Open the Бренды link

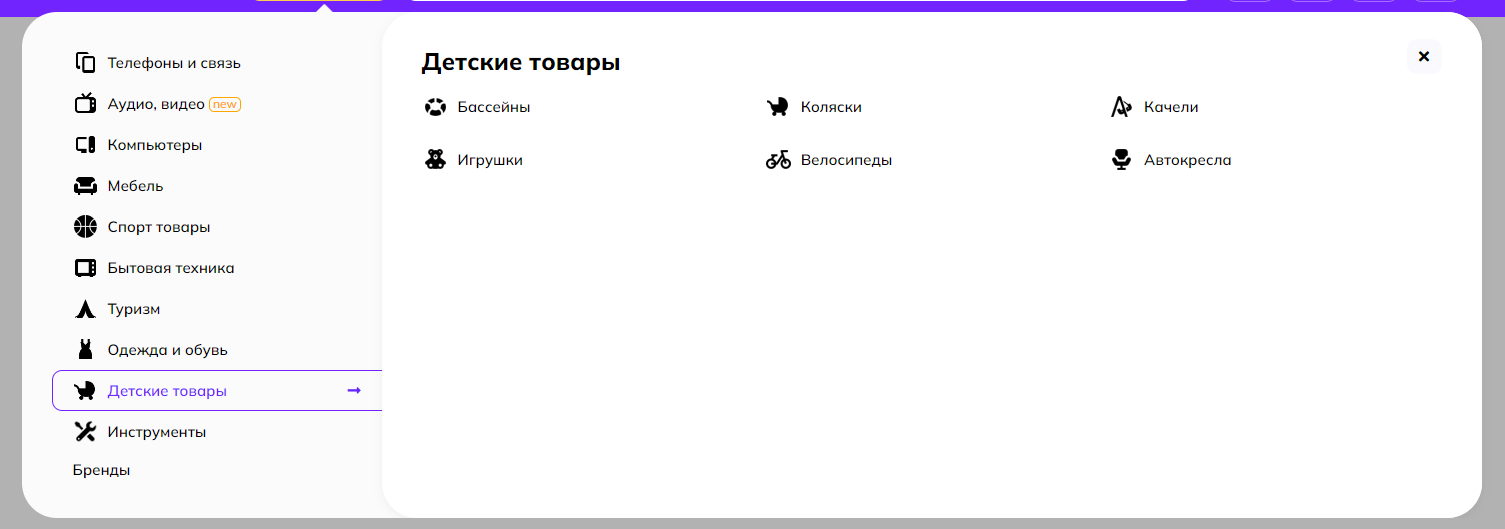click(101, 470)
